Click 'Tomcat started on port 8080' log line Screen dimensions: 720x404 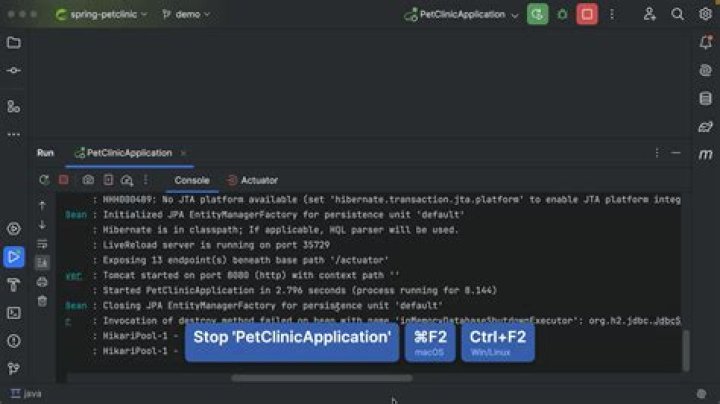coord(251,275)
